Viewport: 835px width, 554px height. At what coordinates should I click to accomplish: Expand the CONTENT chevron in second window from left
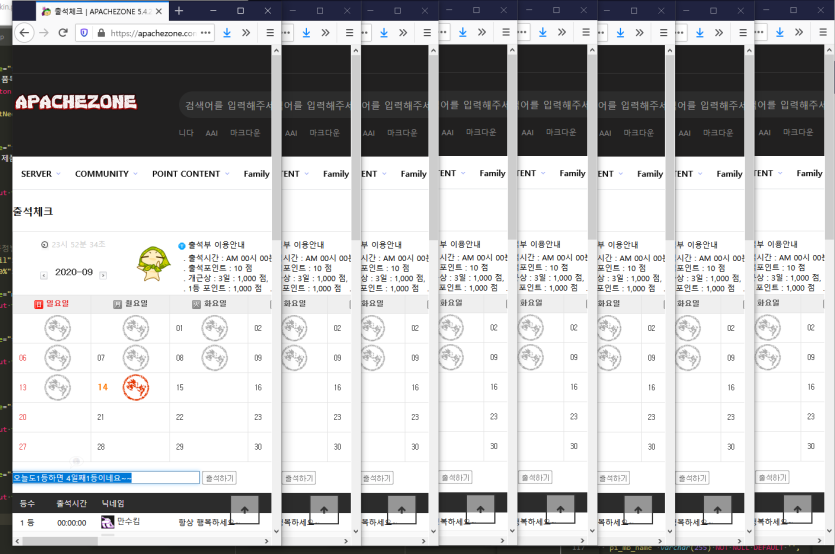(x=306, y=174)
